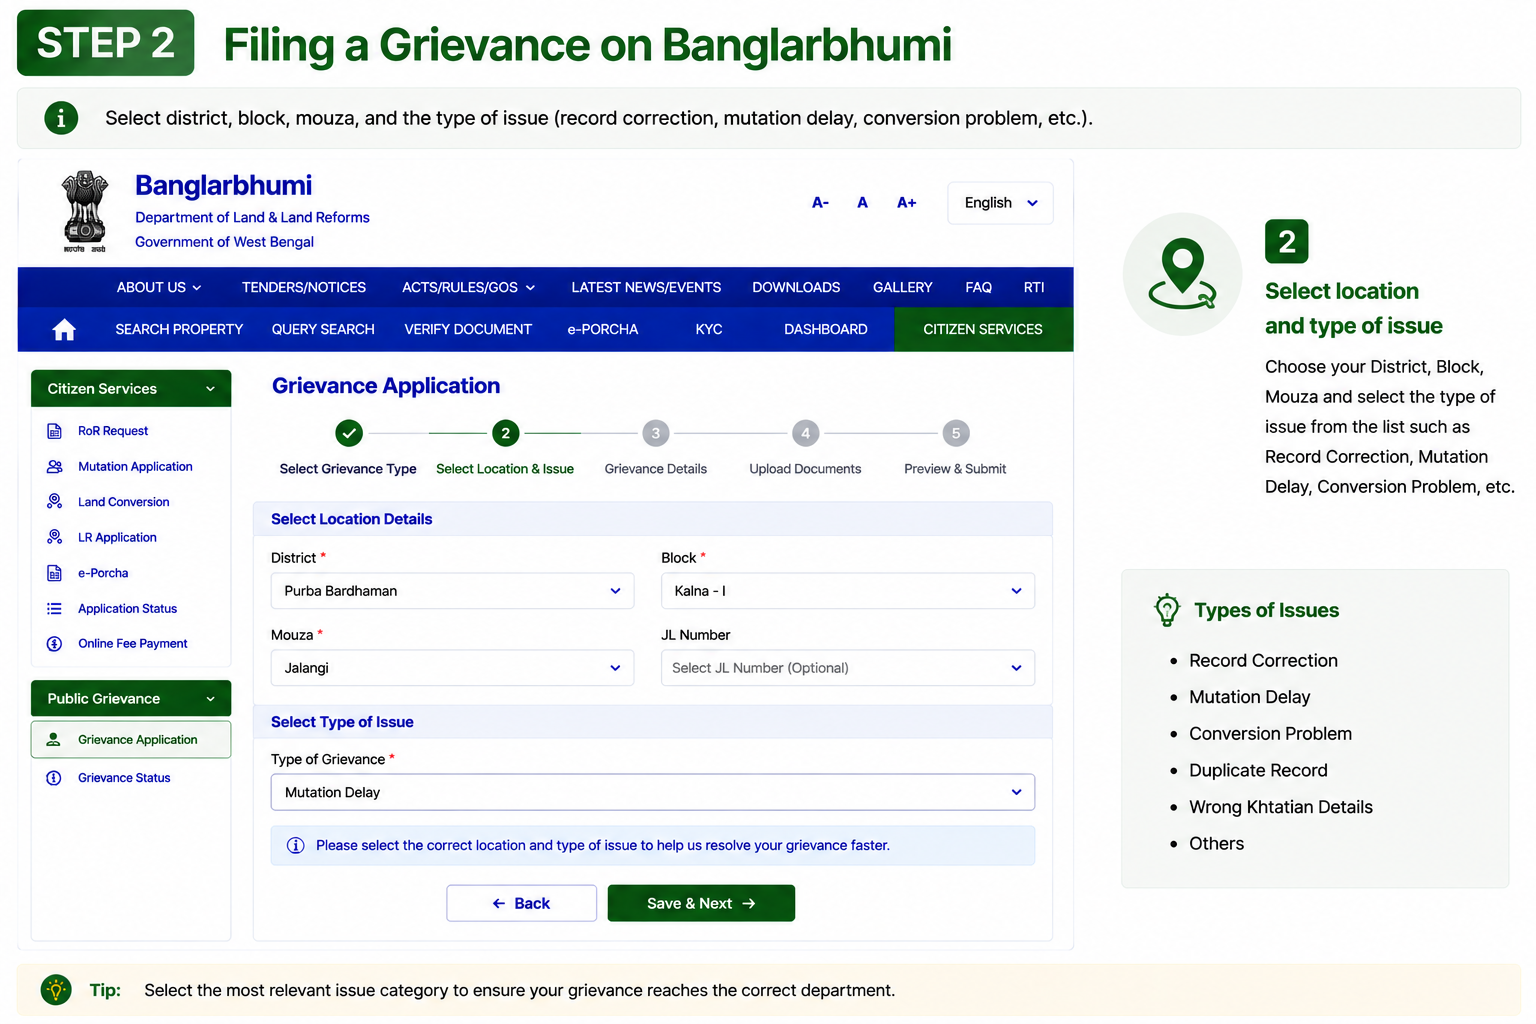Decrease font size with A- button

(x=820, y=203)
